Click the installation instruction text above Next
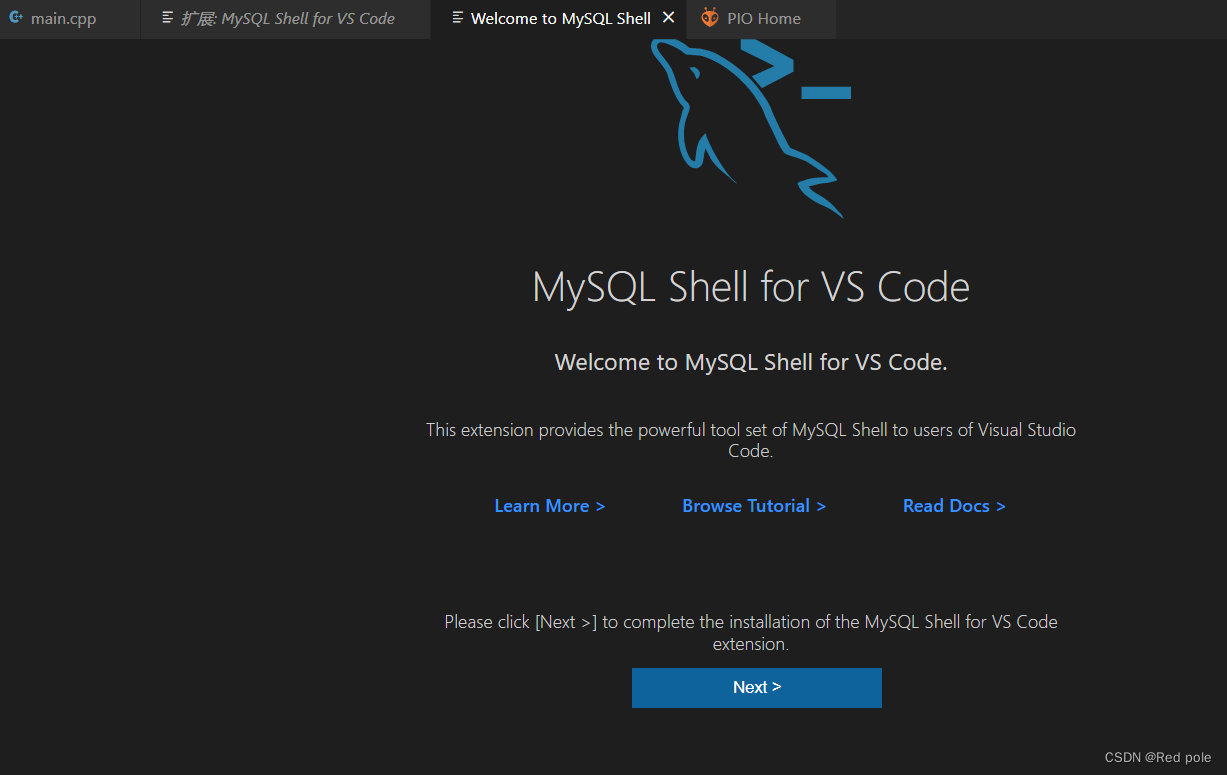 click(x=750, y=632)
